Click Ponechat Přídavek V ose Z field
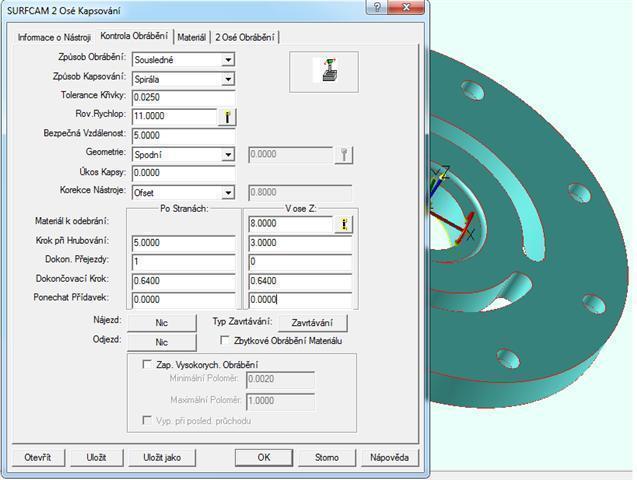The width and height of the screenshot is (637, 480). (x=300, y=300)
